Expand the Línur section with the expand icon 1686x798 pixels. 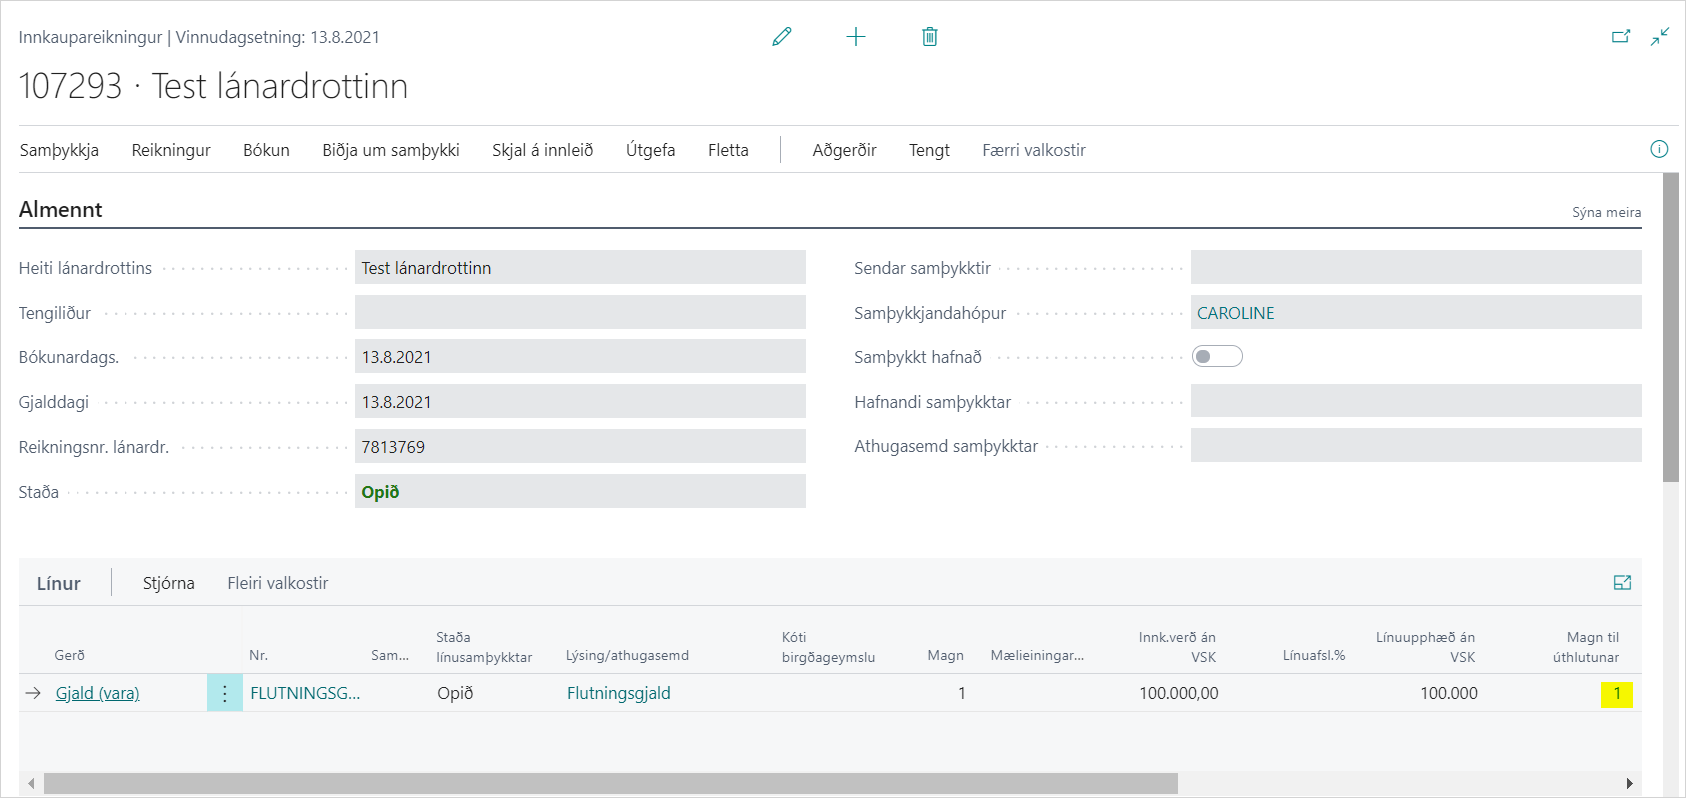pyautogui.click(x=1622, y=583)
